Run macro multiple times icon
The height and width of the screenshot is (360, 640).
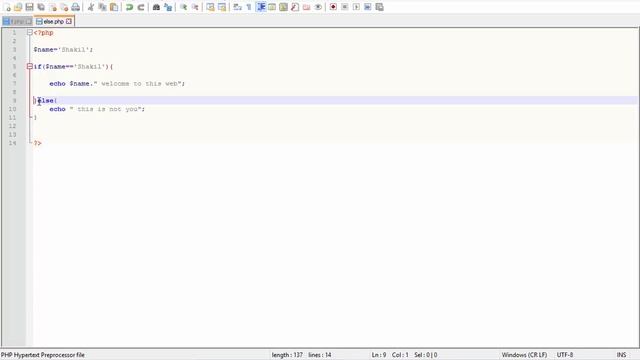[367, 7]
